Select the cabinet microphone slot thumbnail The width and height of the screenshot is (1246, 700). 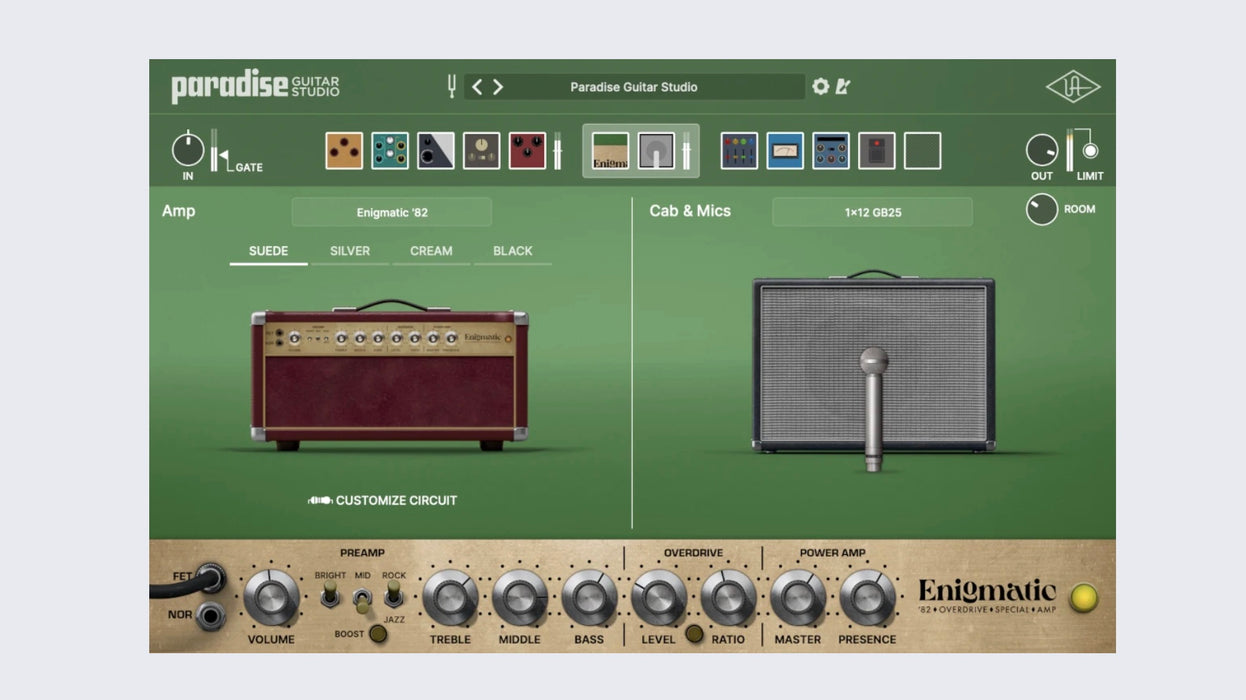[657, 151]
